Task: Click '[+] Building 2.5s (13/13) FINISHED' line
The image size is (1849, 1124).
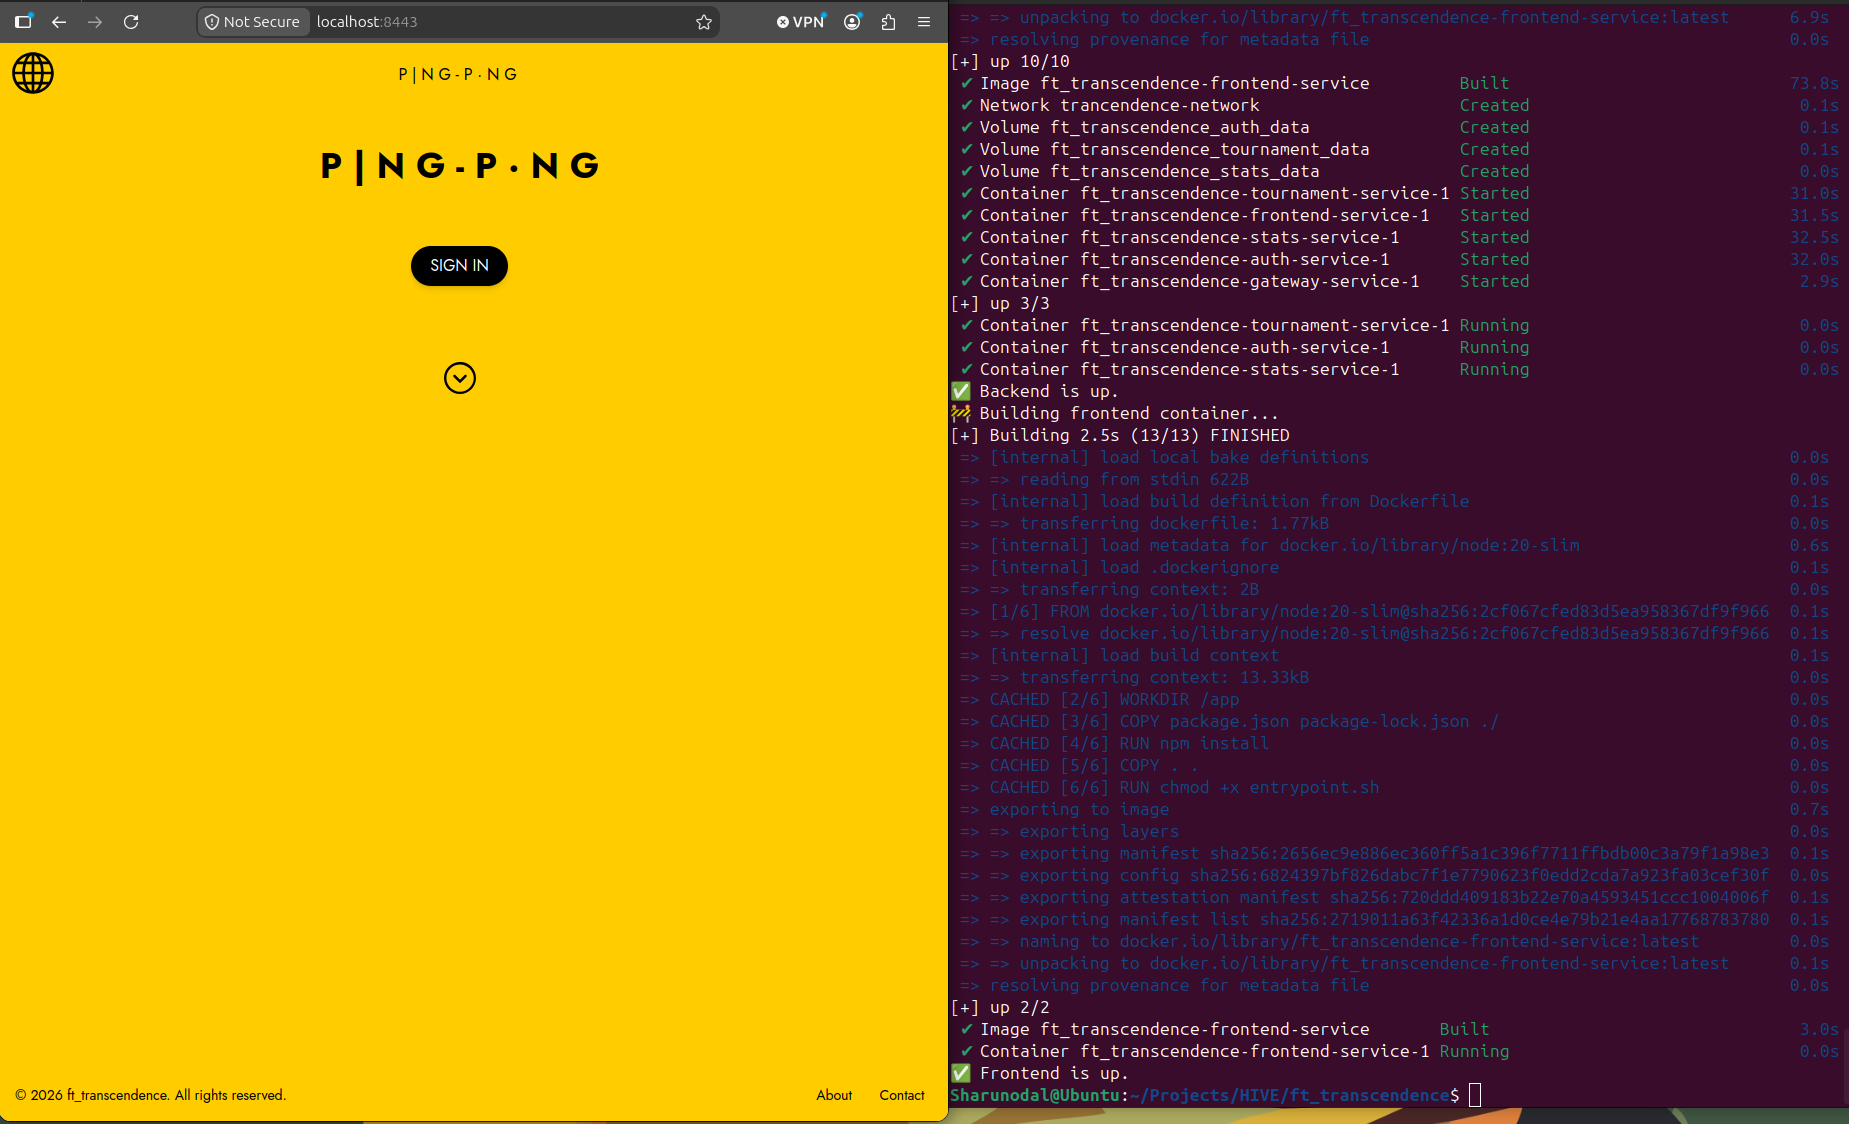Action: [1120, 435]
